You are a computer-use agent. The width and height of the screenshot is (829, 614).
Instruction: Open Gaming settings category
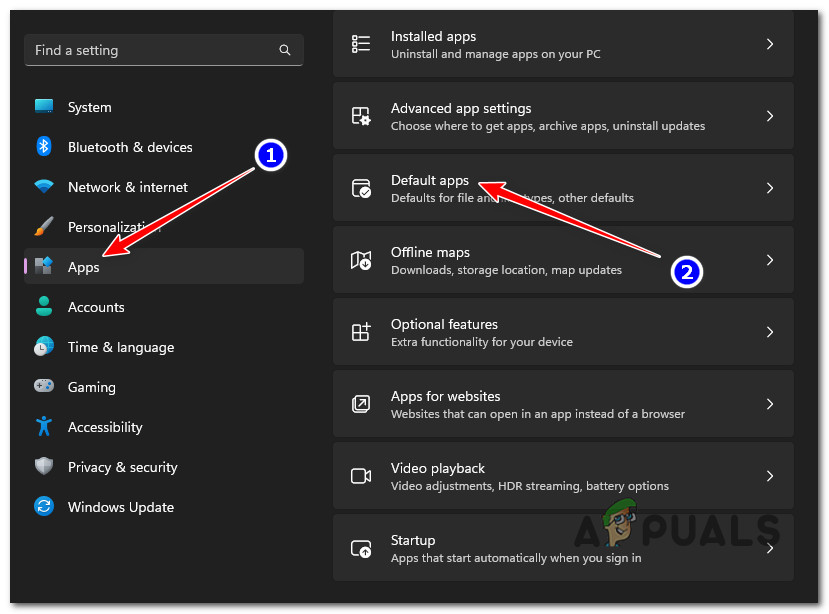click(164, 387)
